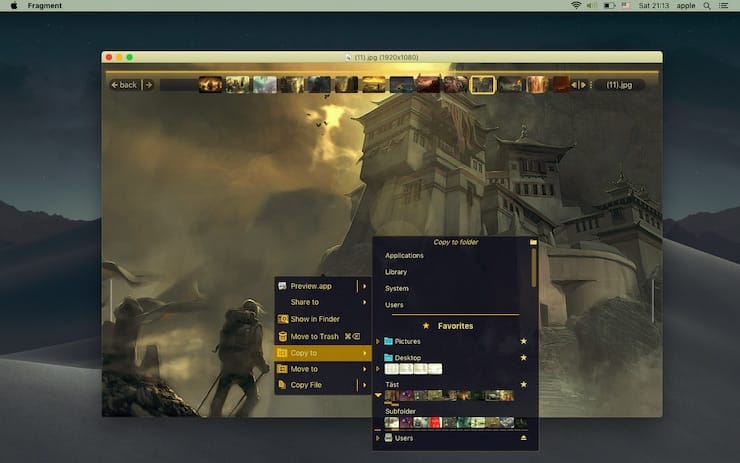Click the battery status icon
The width and height of the screenshot is (740, 463).
click(609, 6)
